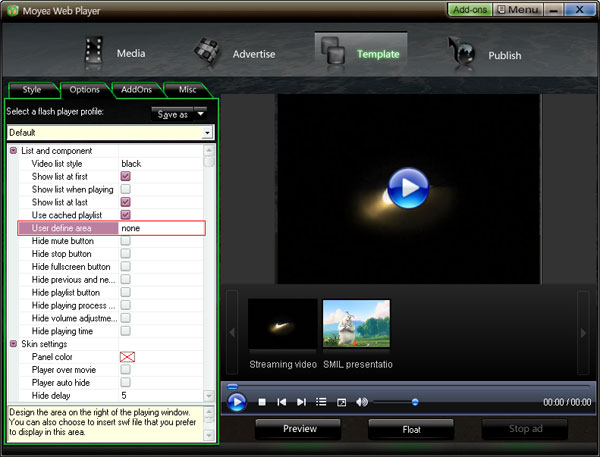Screen dimensions: 600x457
Task: Enable Hide volume adjustment checkbox
Action: tap(126, 318)
